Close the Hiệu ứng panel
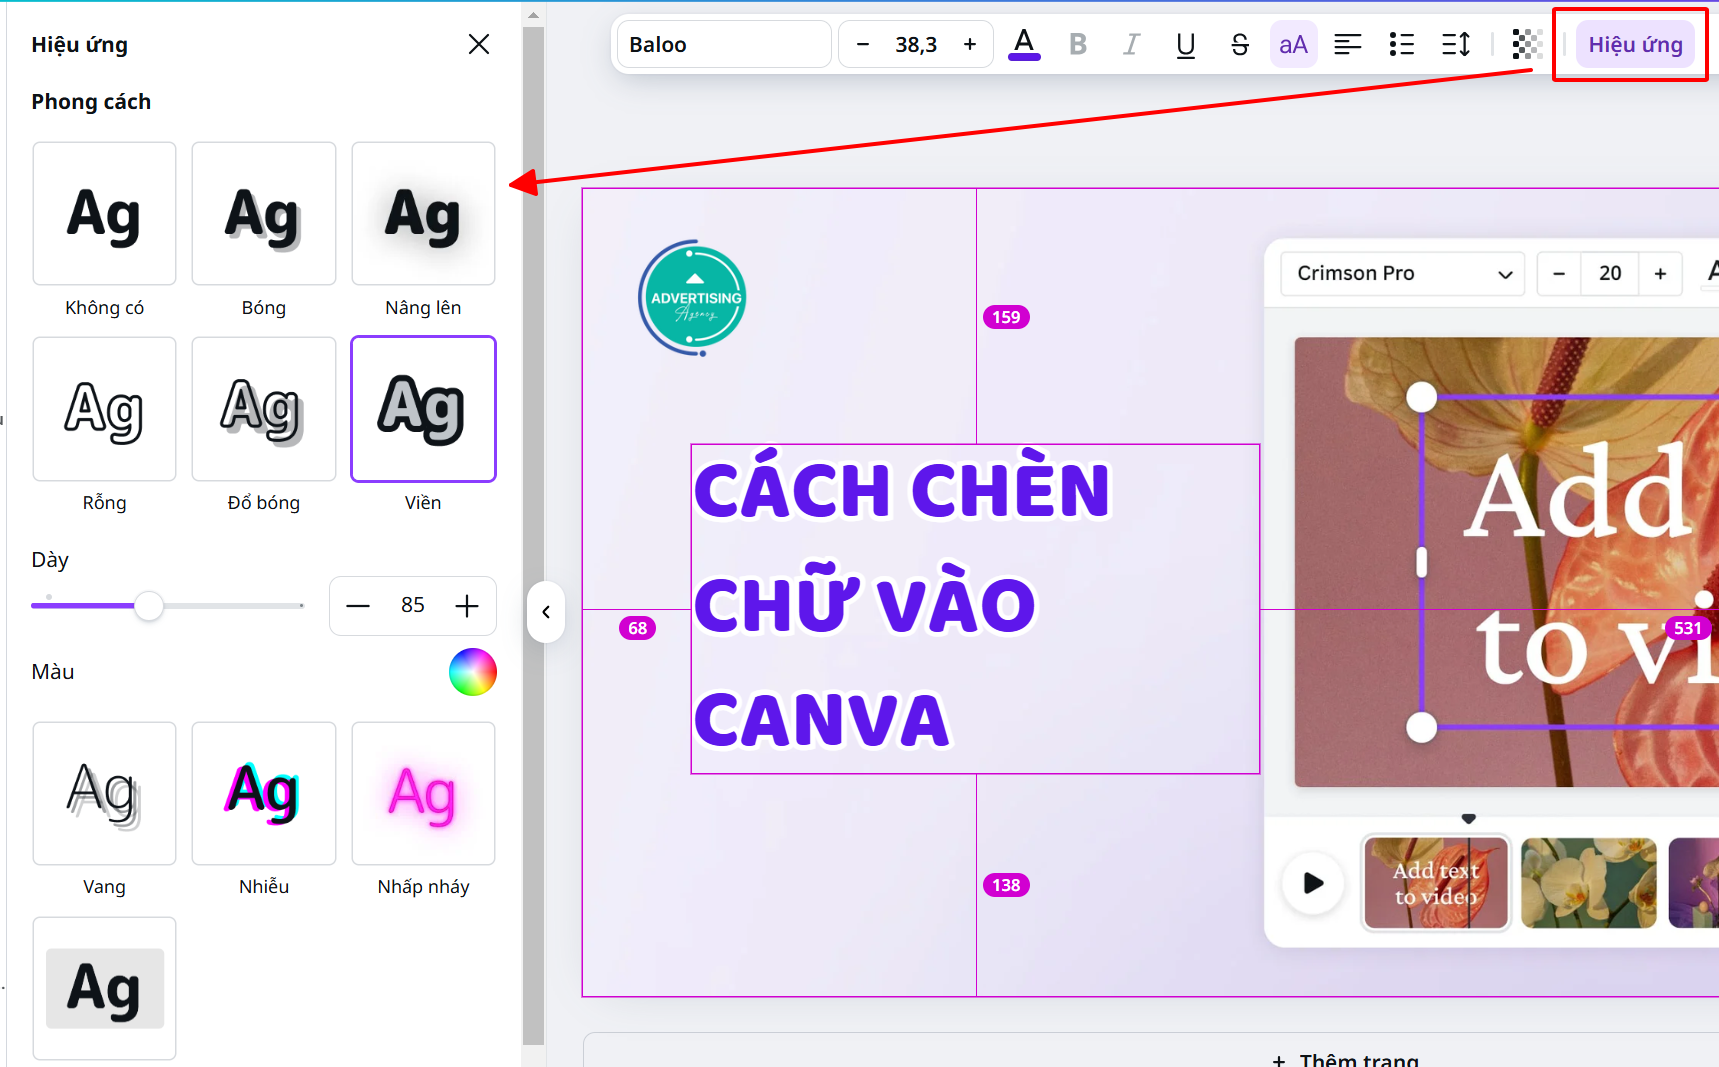The height and width of the screenshot is (1067, 1719). point(478,44)
